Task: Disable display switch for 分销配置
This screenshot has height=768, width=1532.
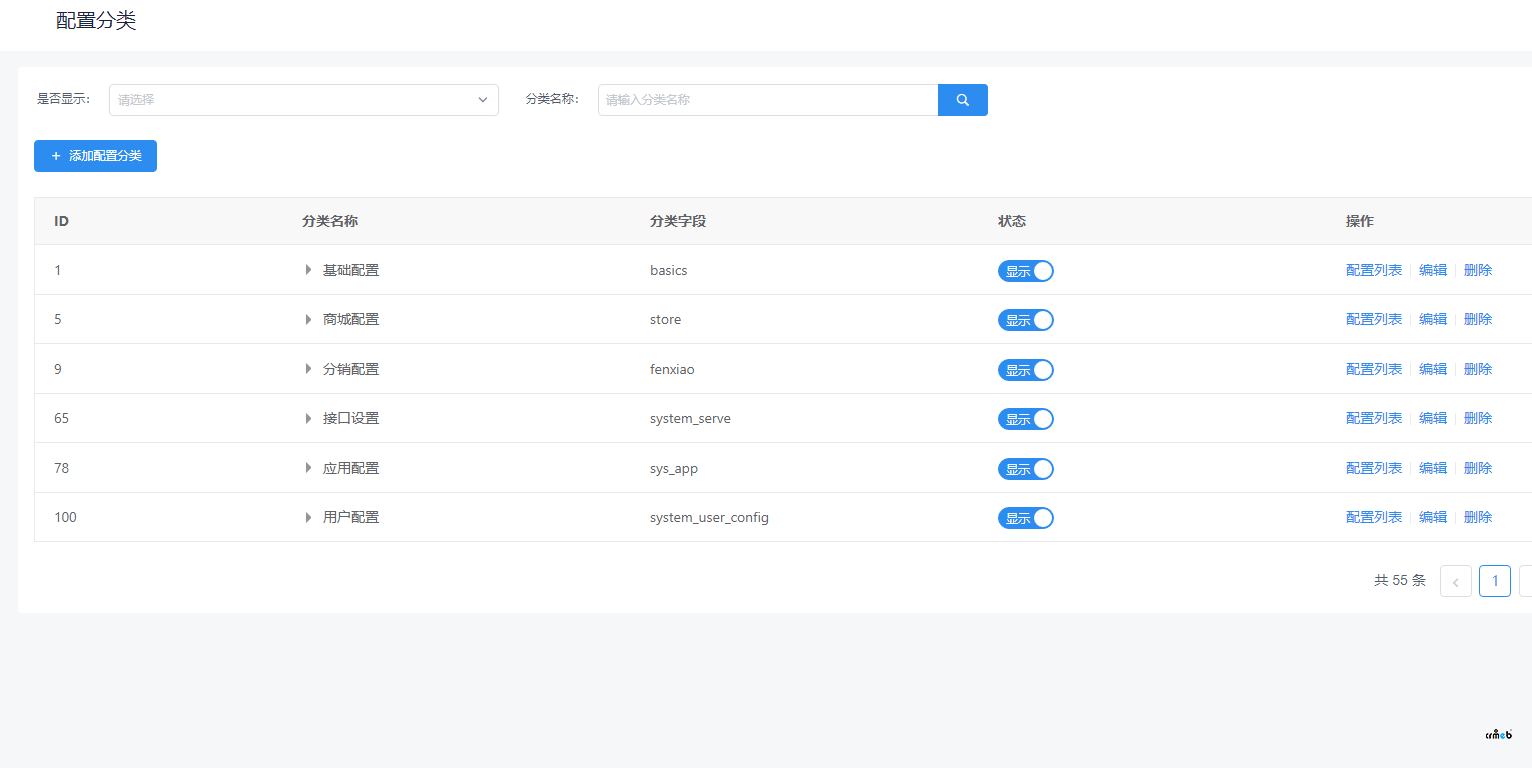Action: 1025,370
